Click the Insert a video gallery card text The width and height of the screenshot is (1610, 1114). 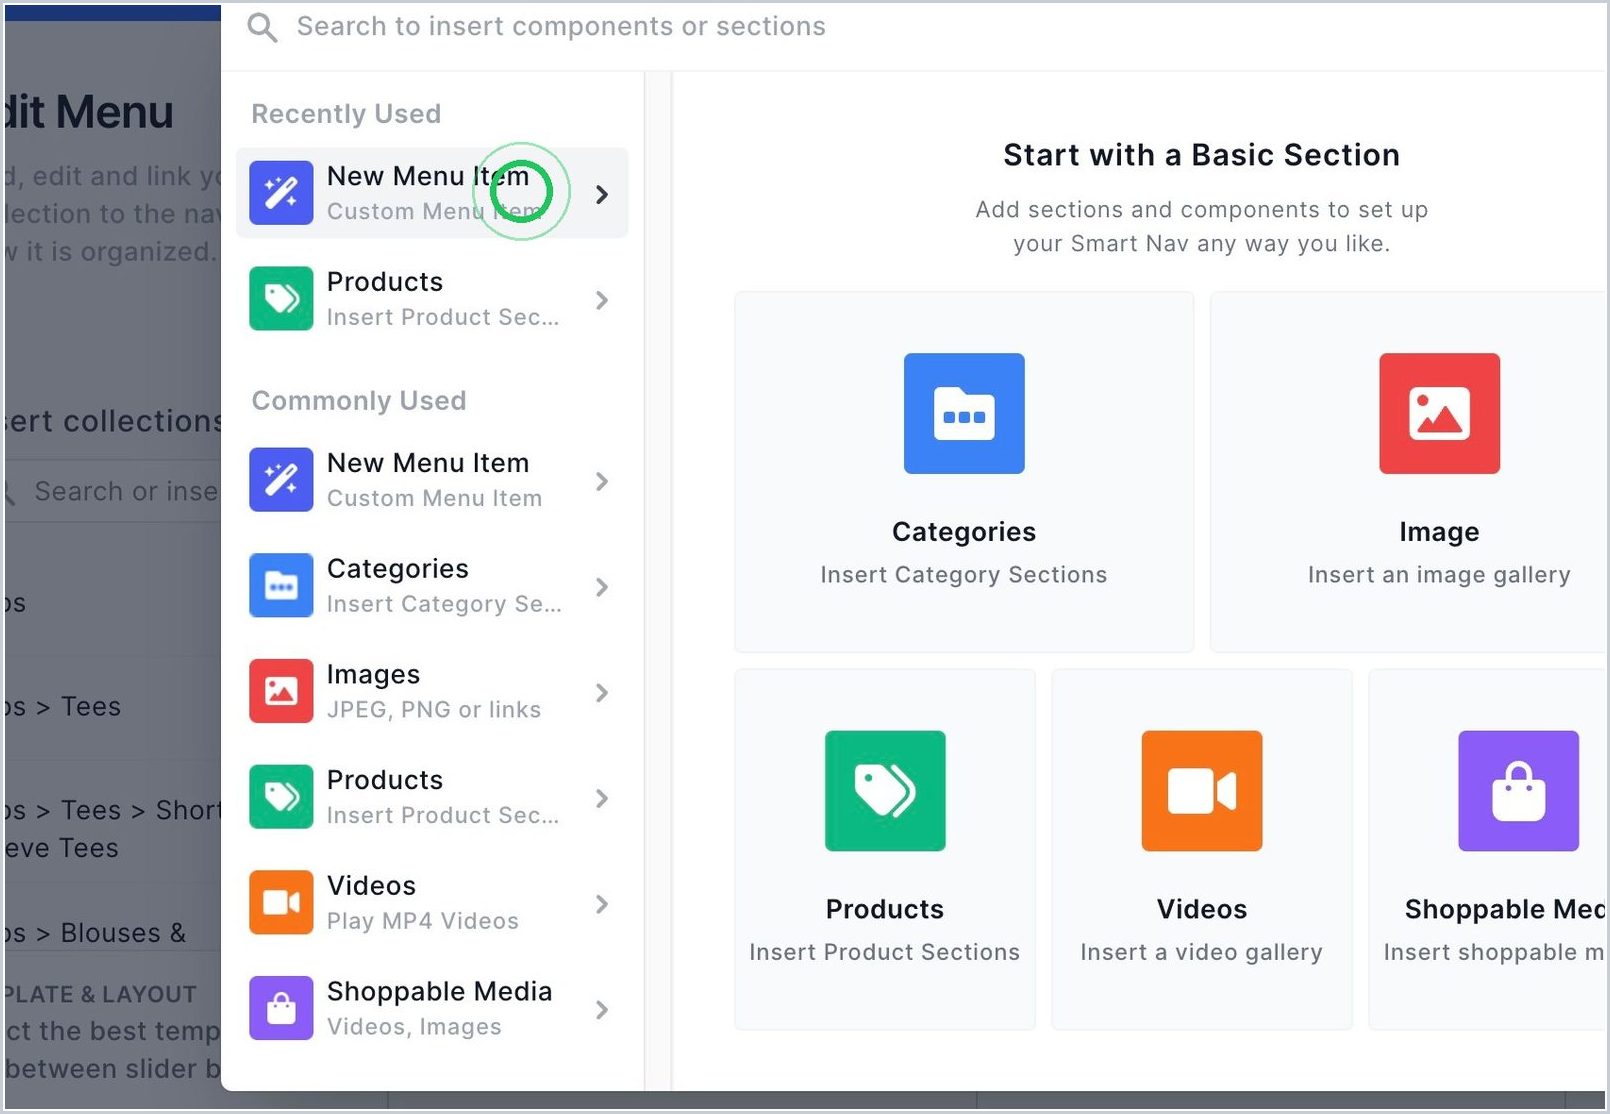(1201, 952)
